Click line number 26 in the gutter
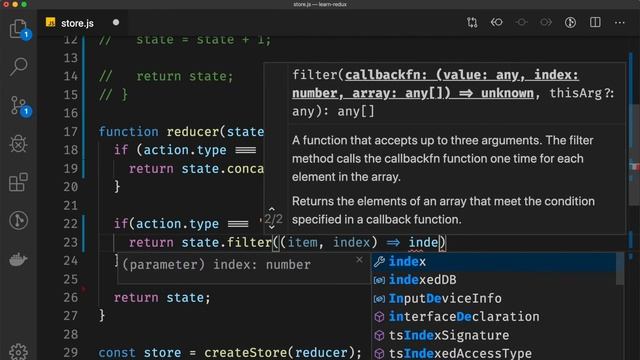This screenshot has height=360, width=640. pyautogui.click(x=71, y=298)
